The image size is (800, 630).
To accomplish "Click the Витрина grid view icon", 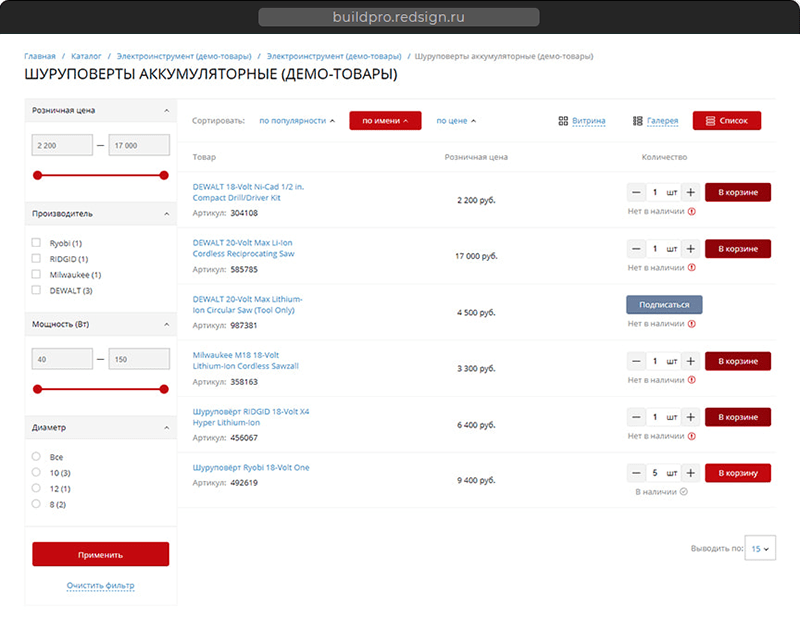I will [x=563, y=121].
